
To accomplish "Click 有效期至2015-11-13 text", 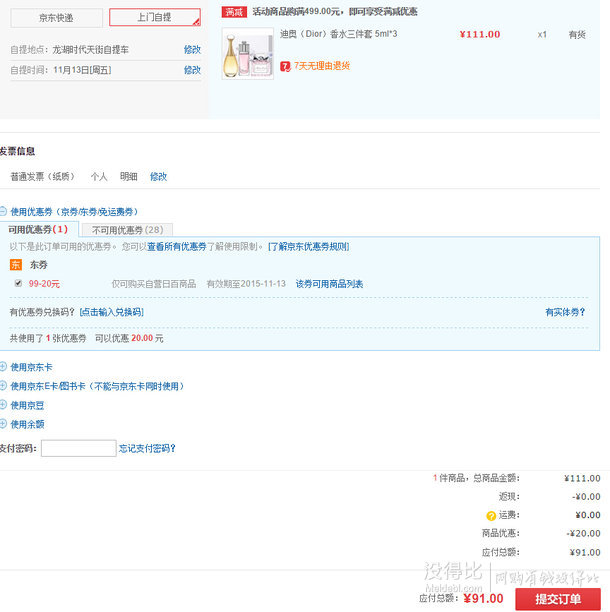I will tap(246, 284).
